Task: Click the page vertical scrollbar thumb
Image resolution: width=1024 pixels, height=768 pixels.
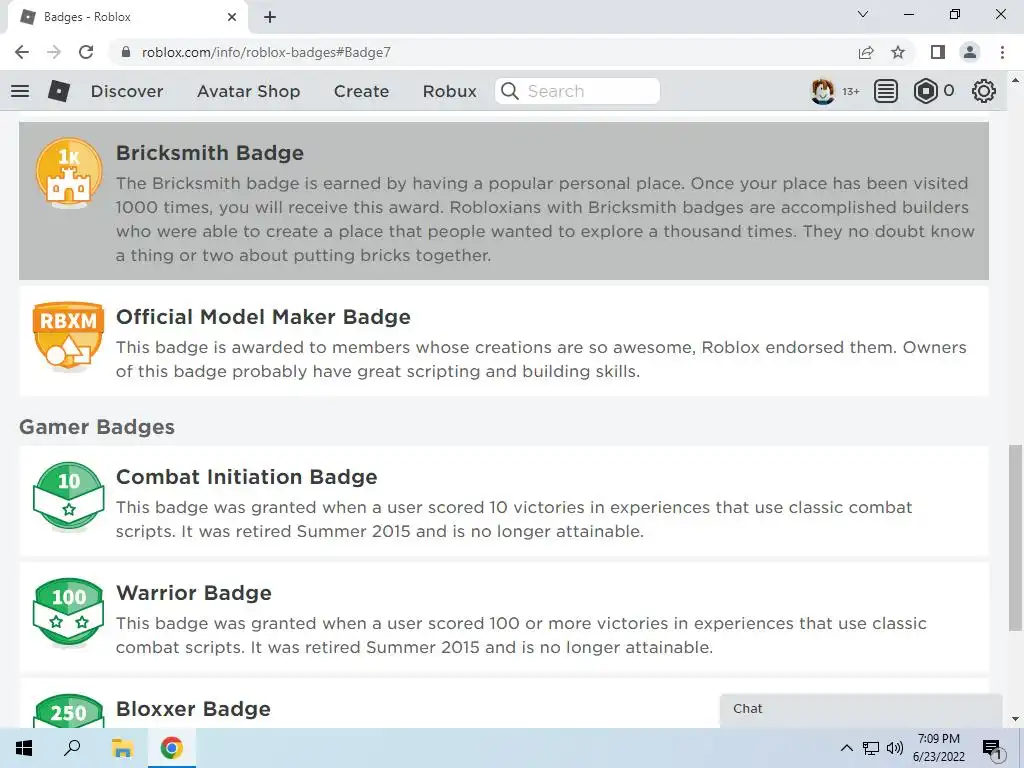Action: tap(1014, 538)
